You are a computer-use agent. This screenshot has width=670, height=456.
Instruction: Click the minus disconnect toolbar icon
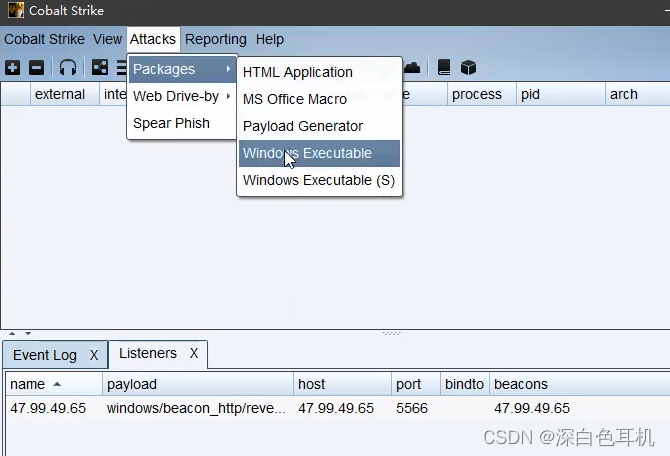click(36, 68)
